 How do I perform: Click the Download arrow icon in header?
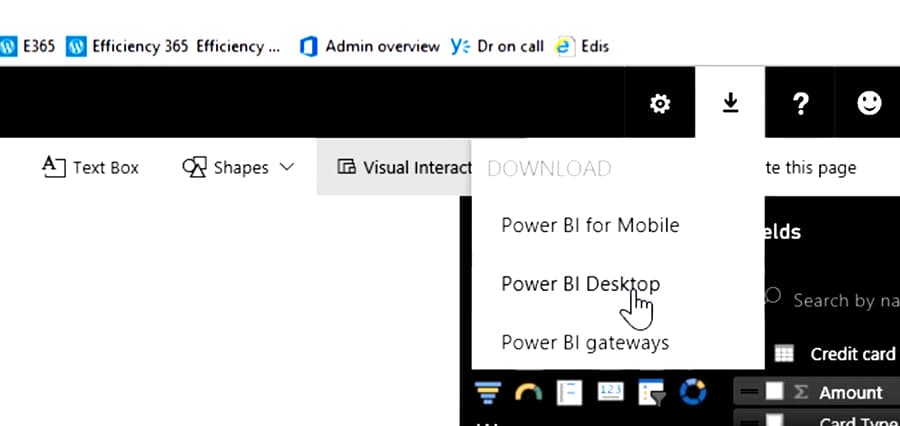pos(730,103)
